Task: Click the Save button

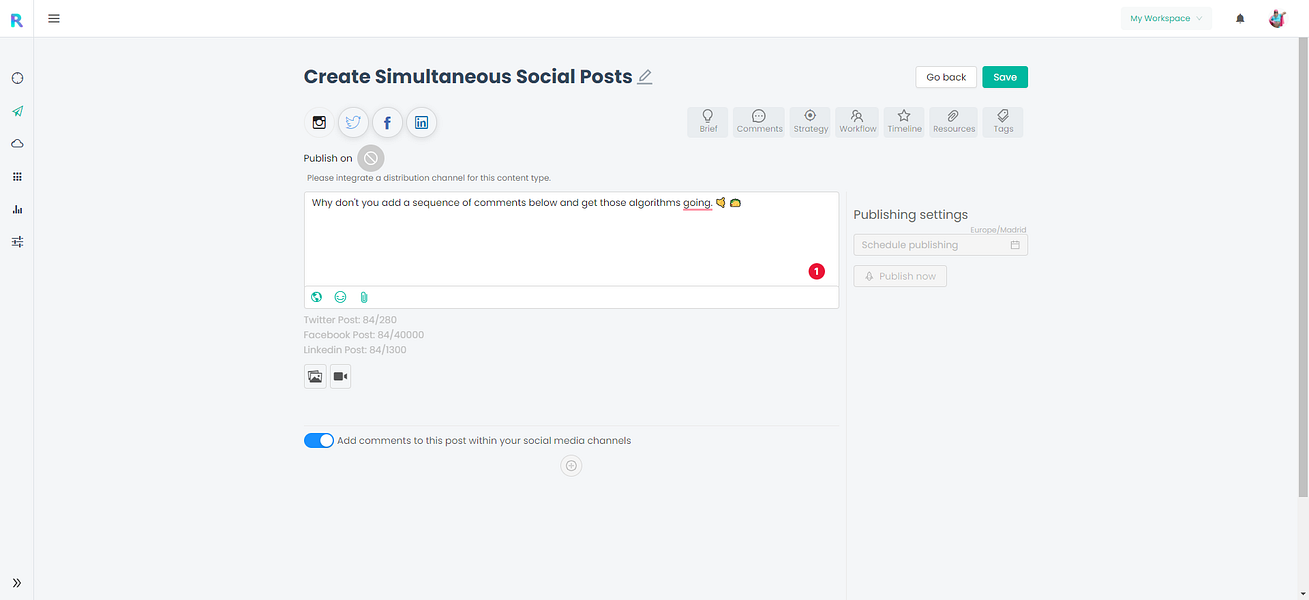Action: point(1005,77)
